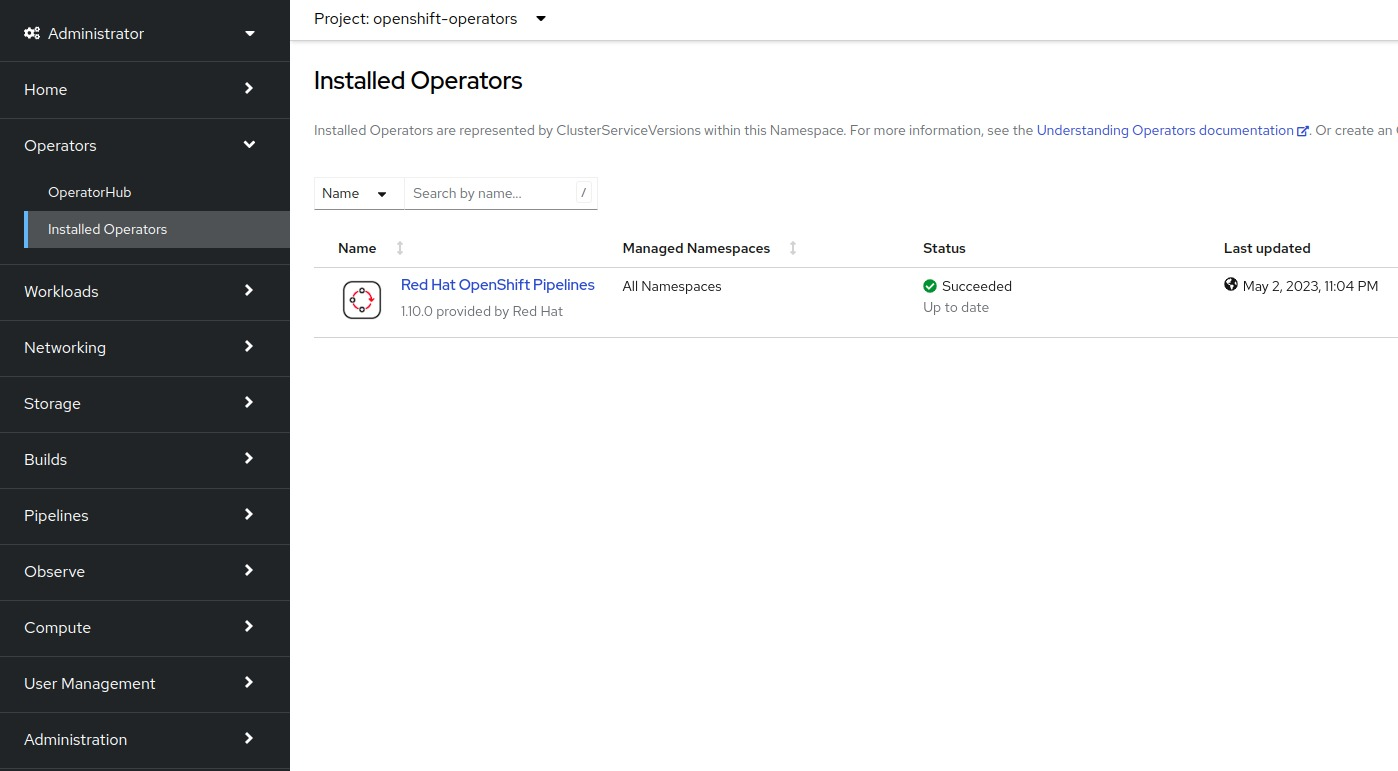Select Installed Operators in the sidebar
The height and width of the screenshot is (771, 1398).
tap(157, 229)
